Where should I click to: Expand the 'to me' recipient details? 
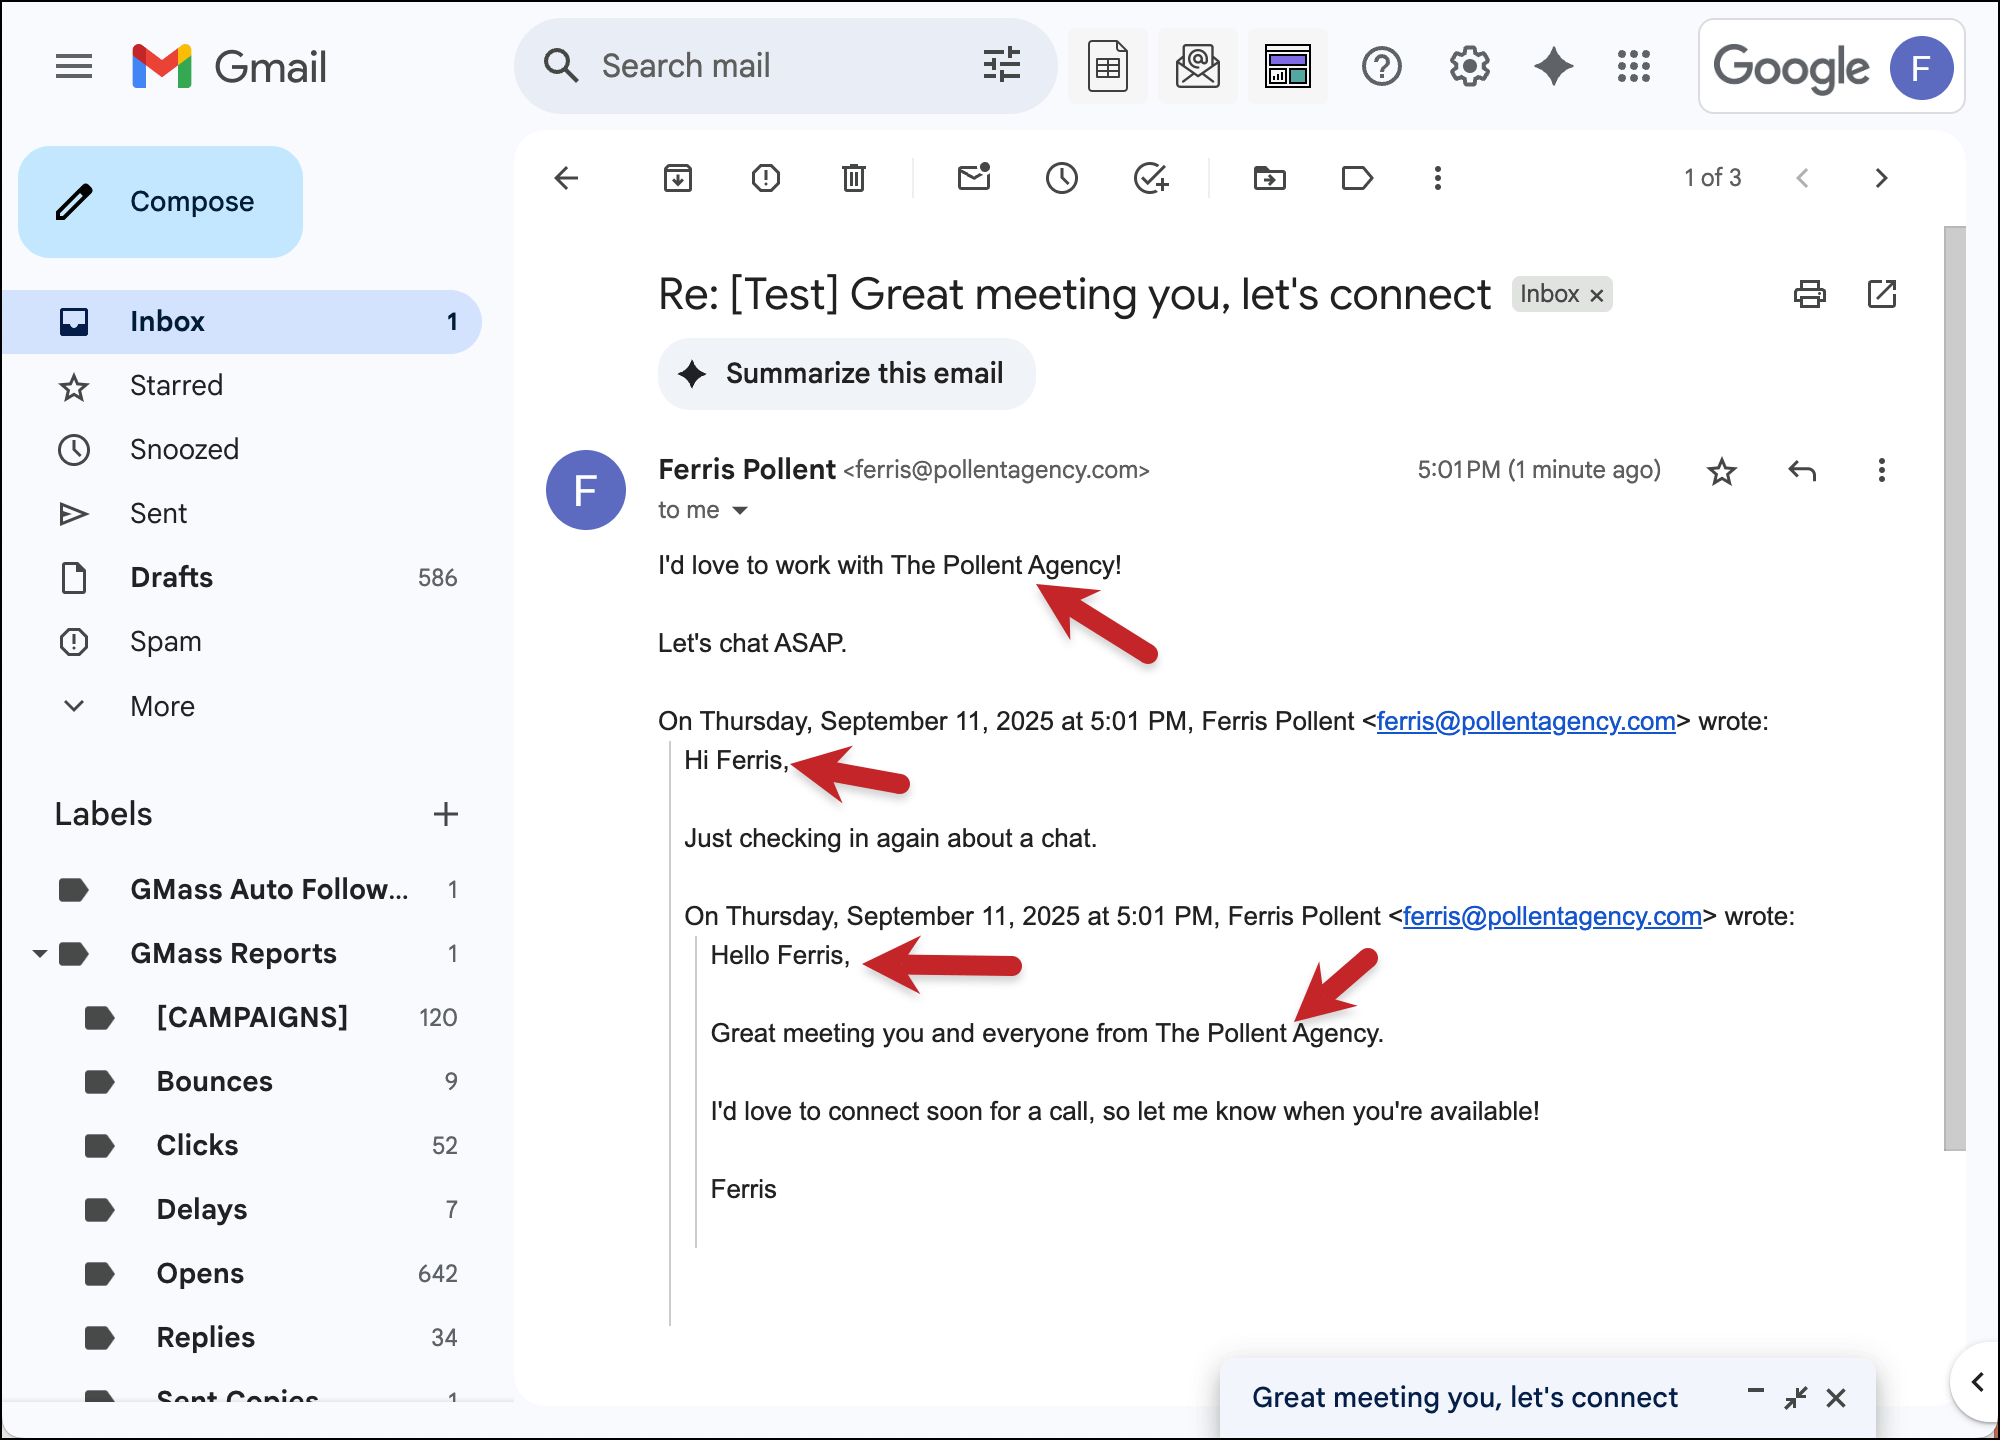coord(740,511)
